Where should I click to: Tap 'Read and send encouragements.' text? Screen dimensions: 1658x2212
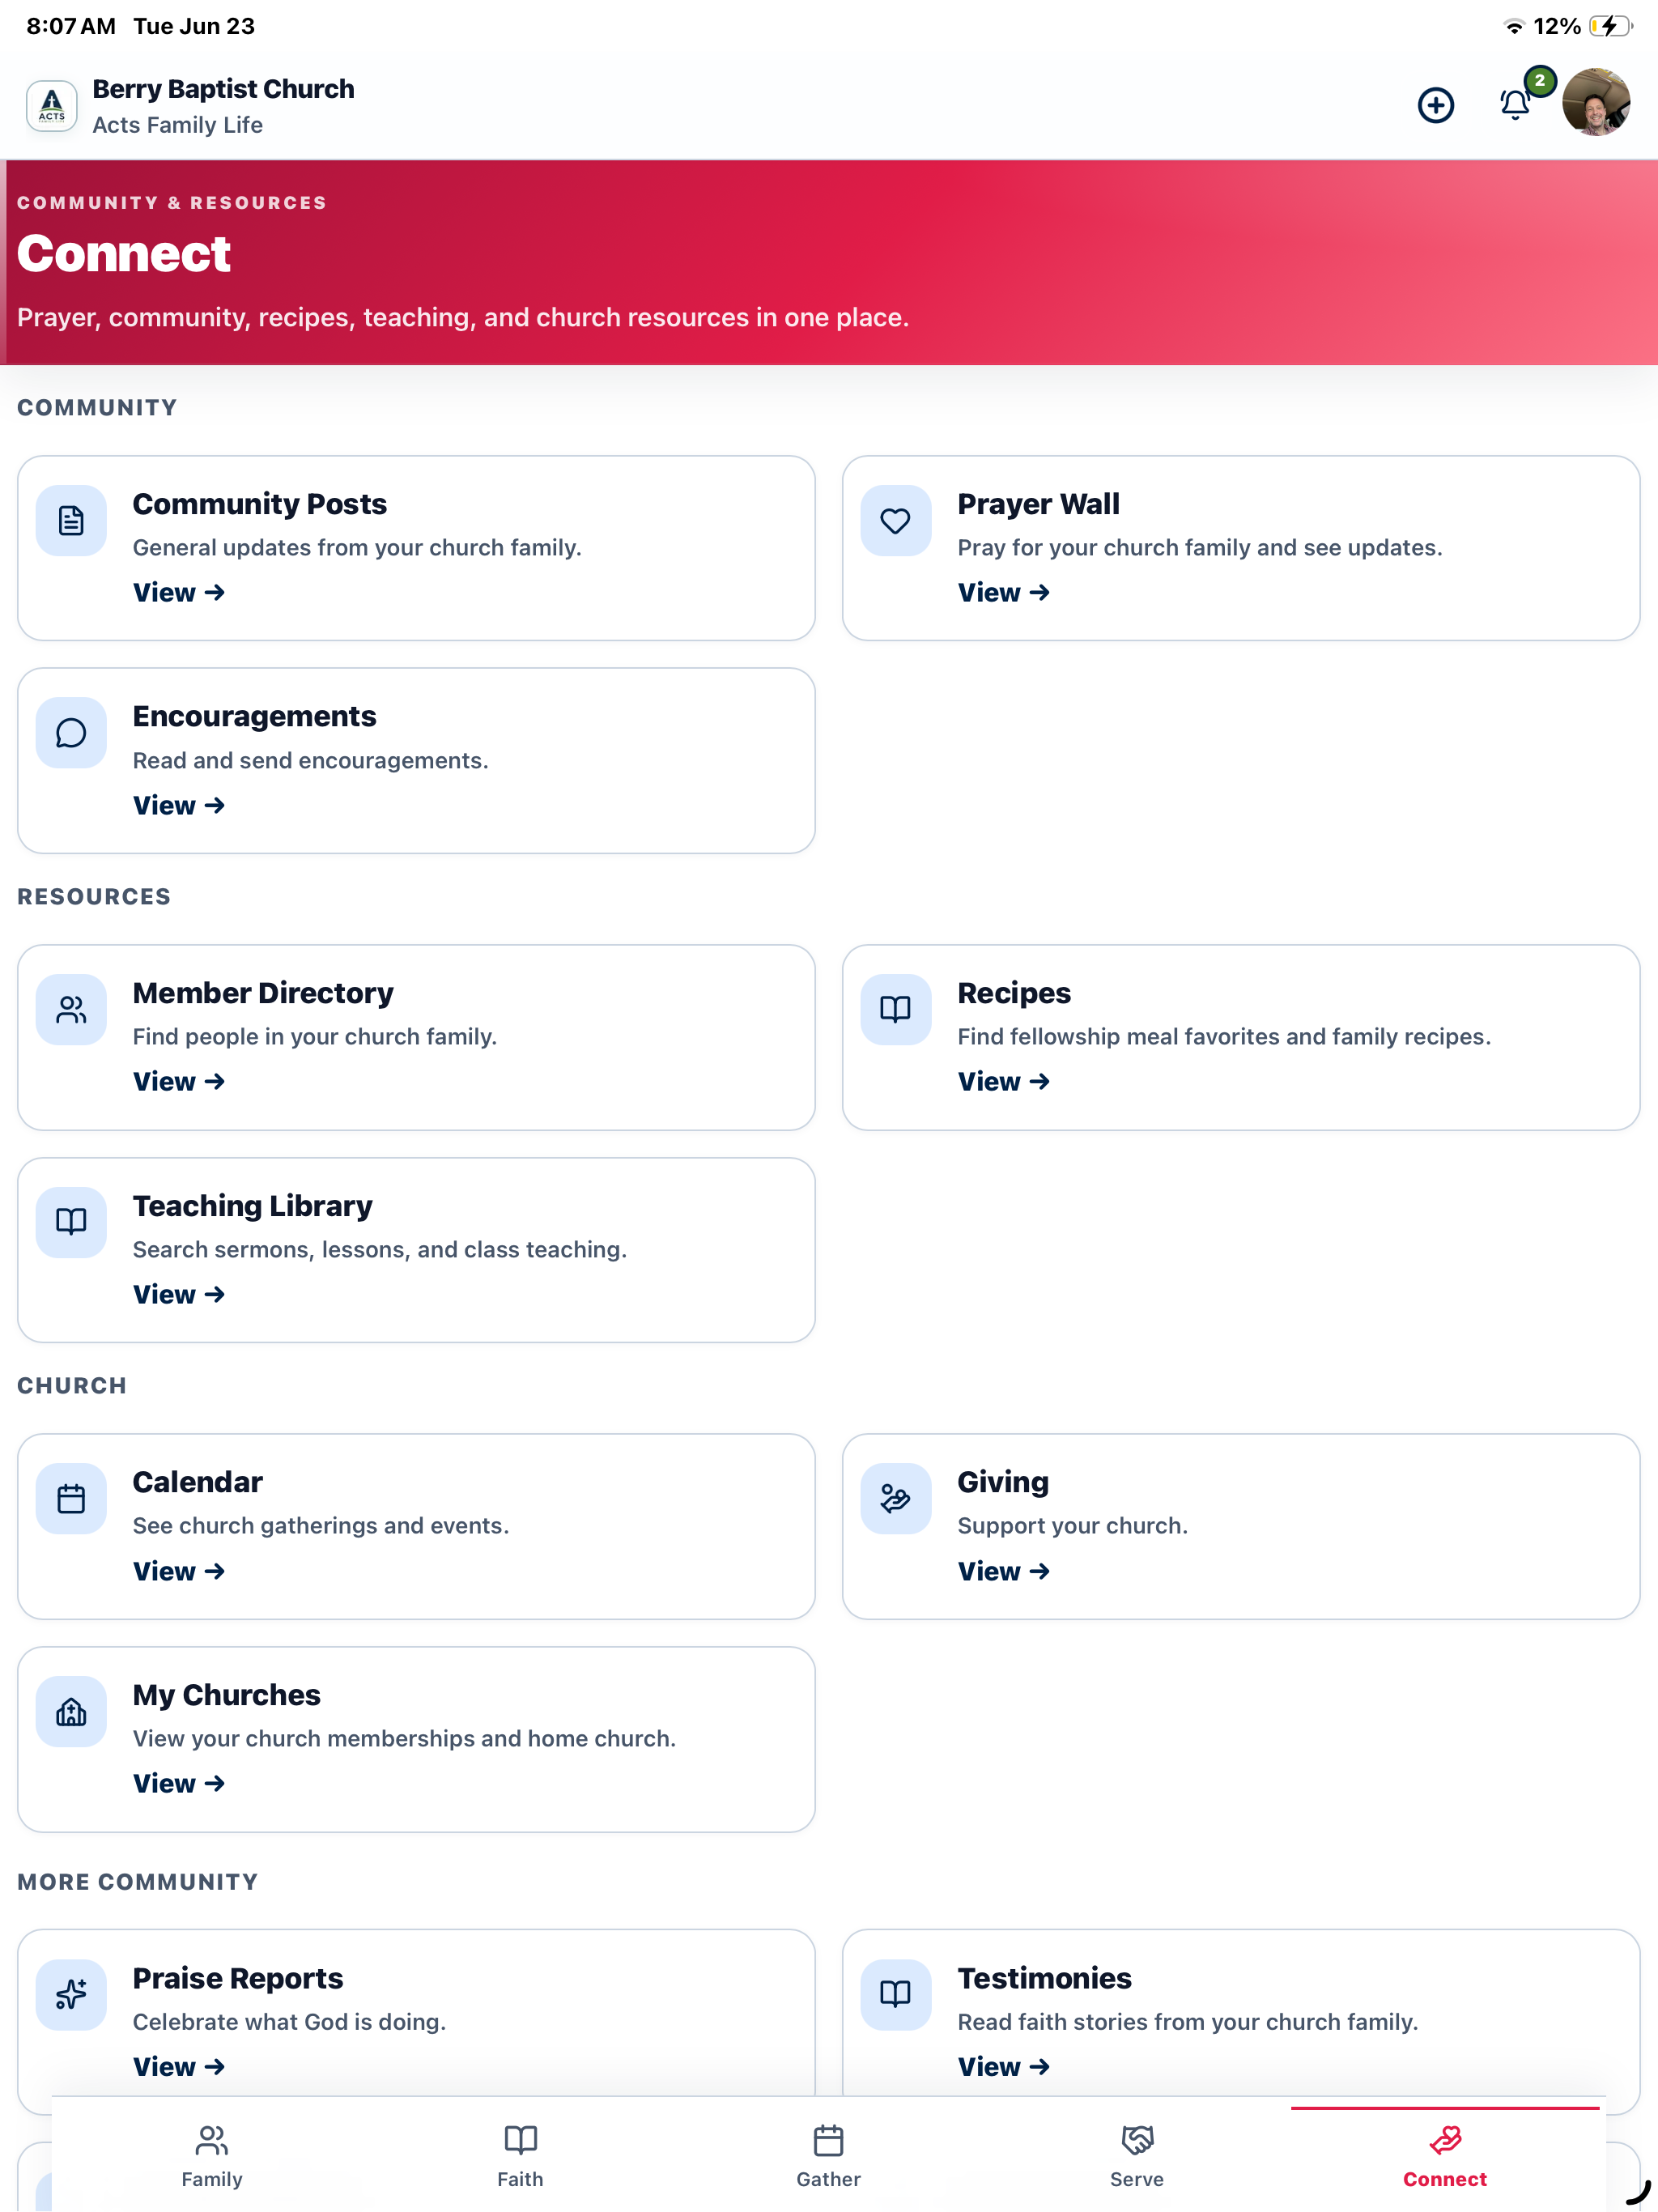point(310,761)
